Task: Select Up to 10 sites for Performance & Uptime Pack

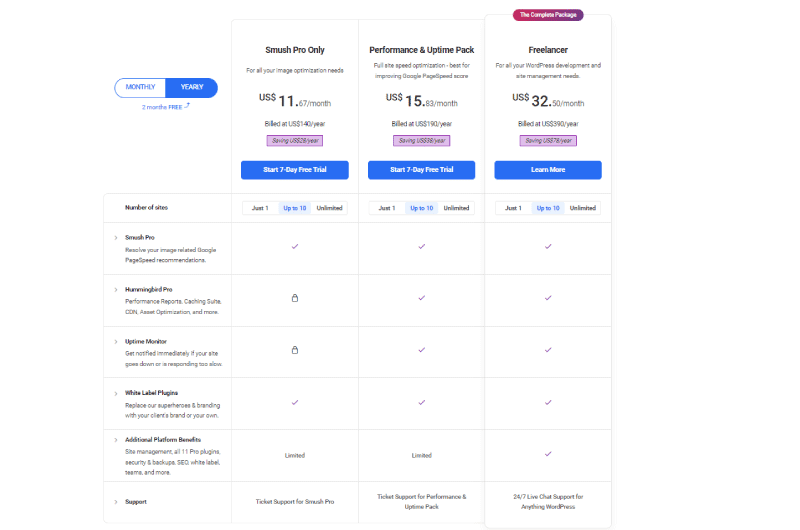Action: pos(421,208)
